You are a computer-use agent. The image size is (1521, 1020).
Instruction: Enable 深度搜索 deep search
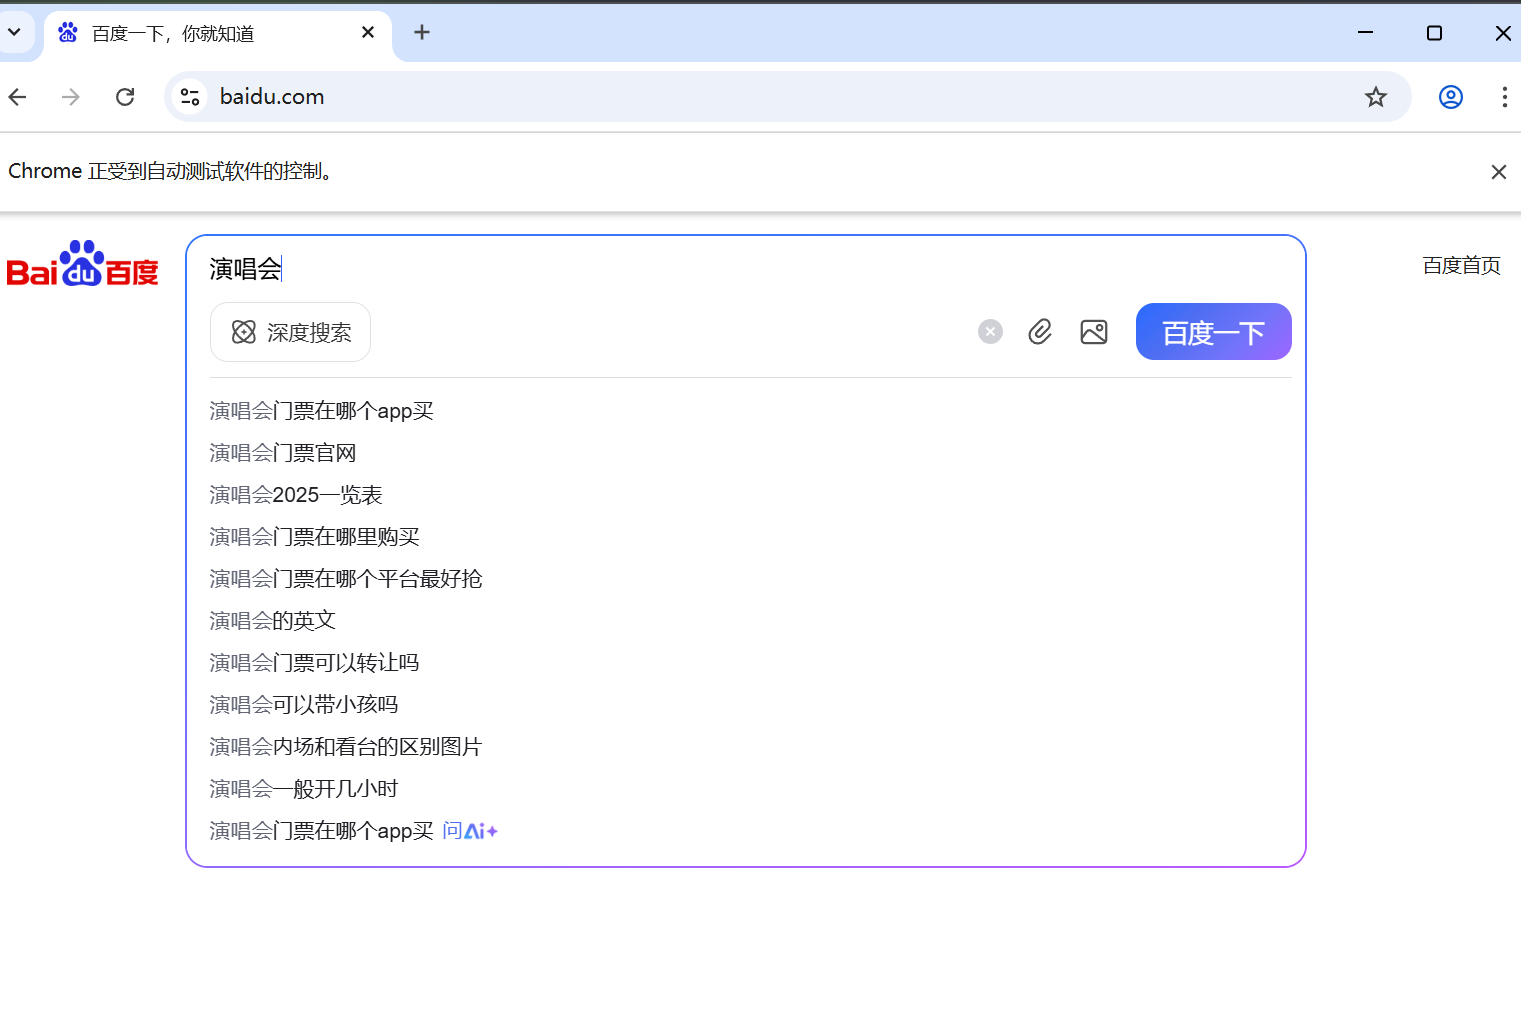pos(290,332)
